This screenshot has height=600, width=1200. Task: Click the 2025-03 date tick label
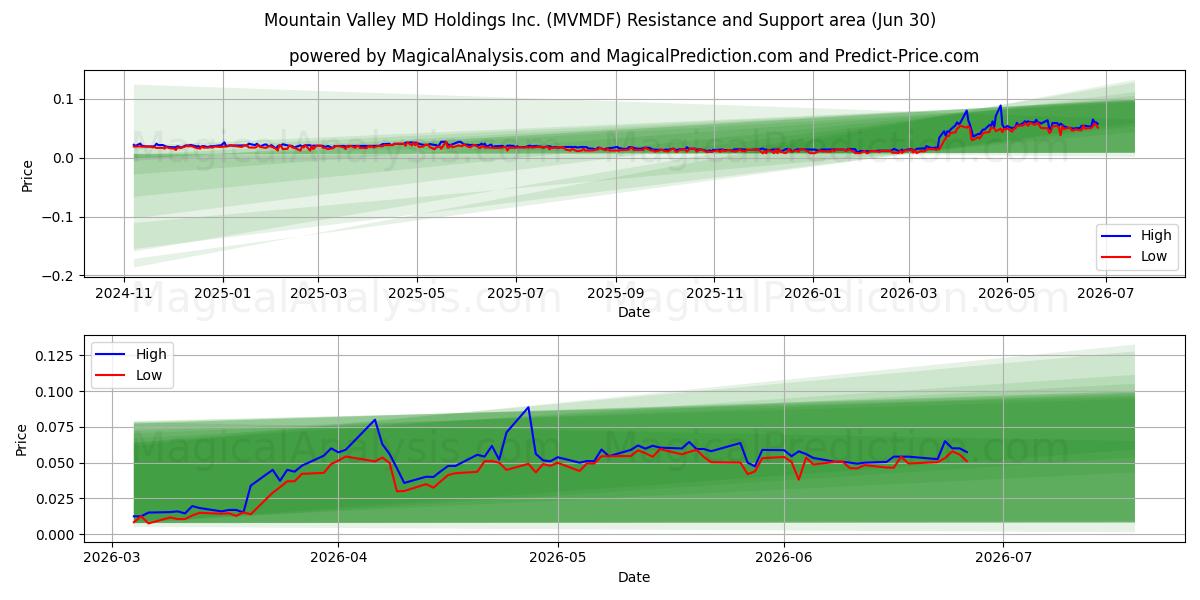tap(318, 293)
